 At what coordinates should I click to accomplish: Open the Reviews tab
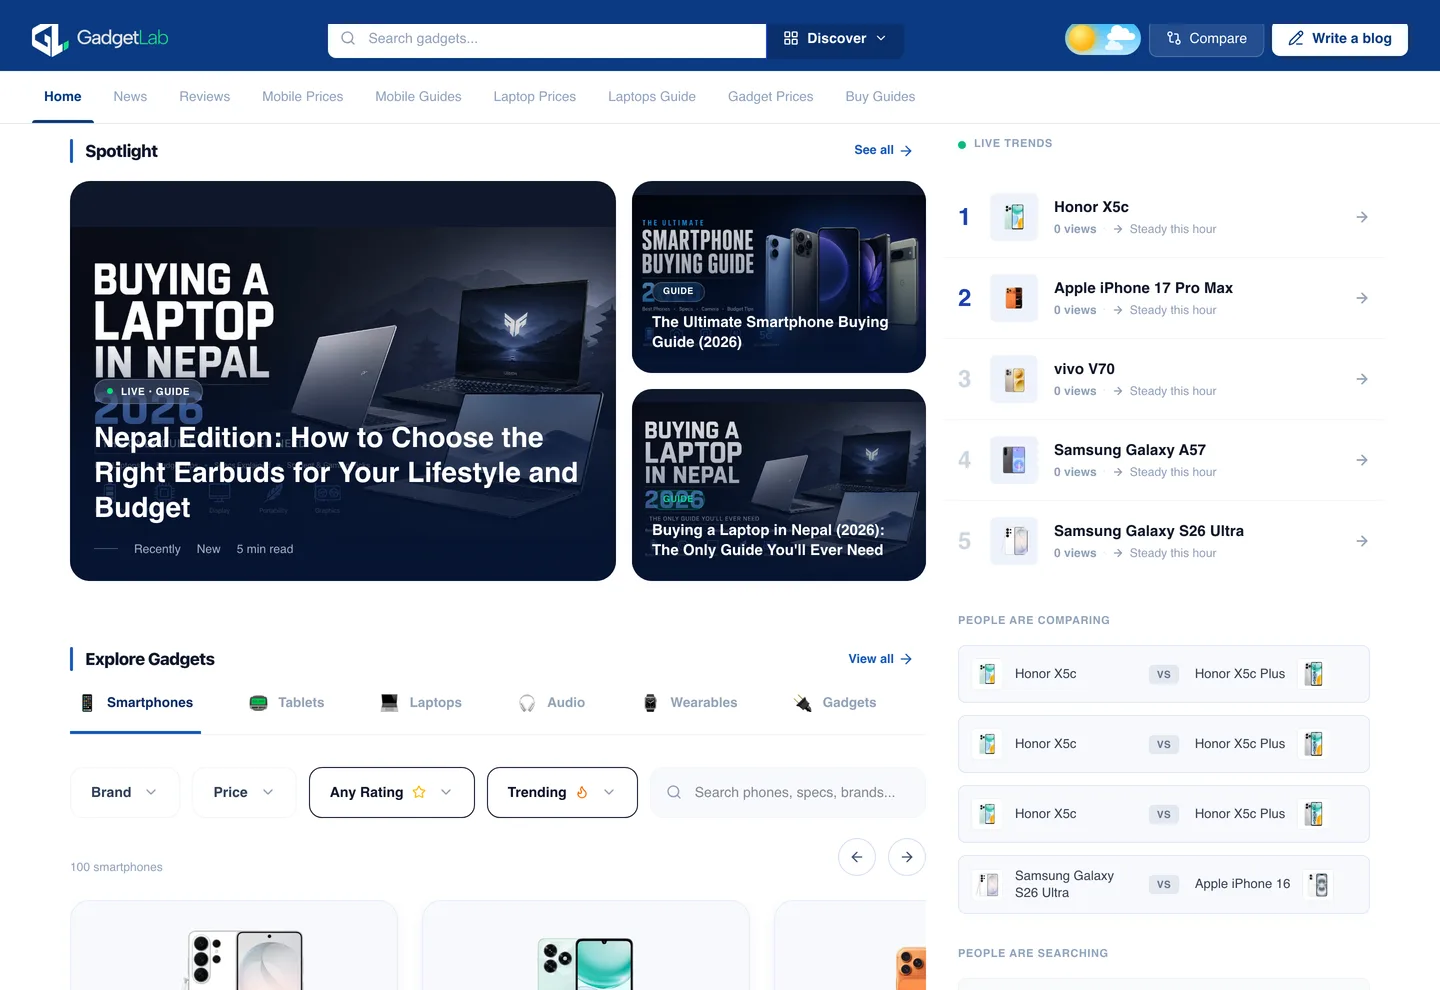click(205, 97)
